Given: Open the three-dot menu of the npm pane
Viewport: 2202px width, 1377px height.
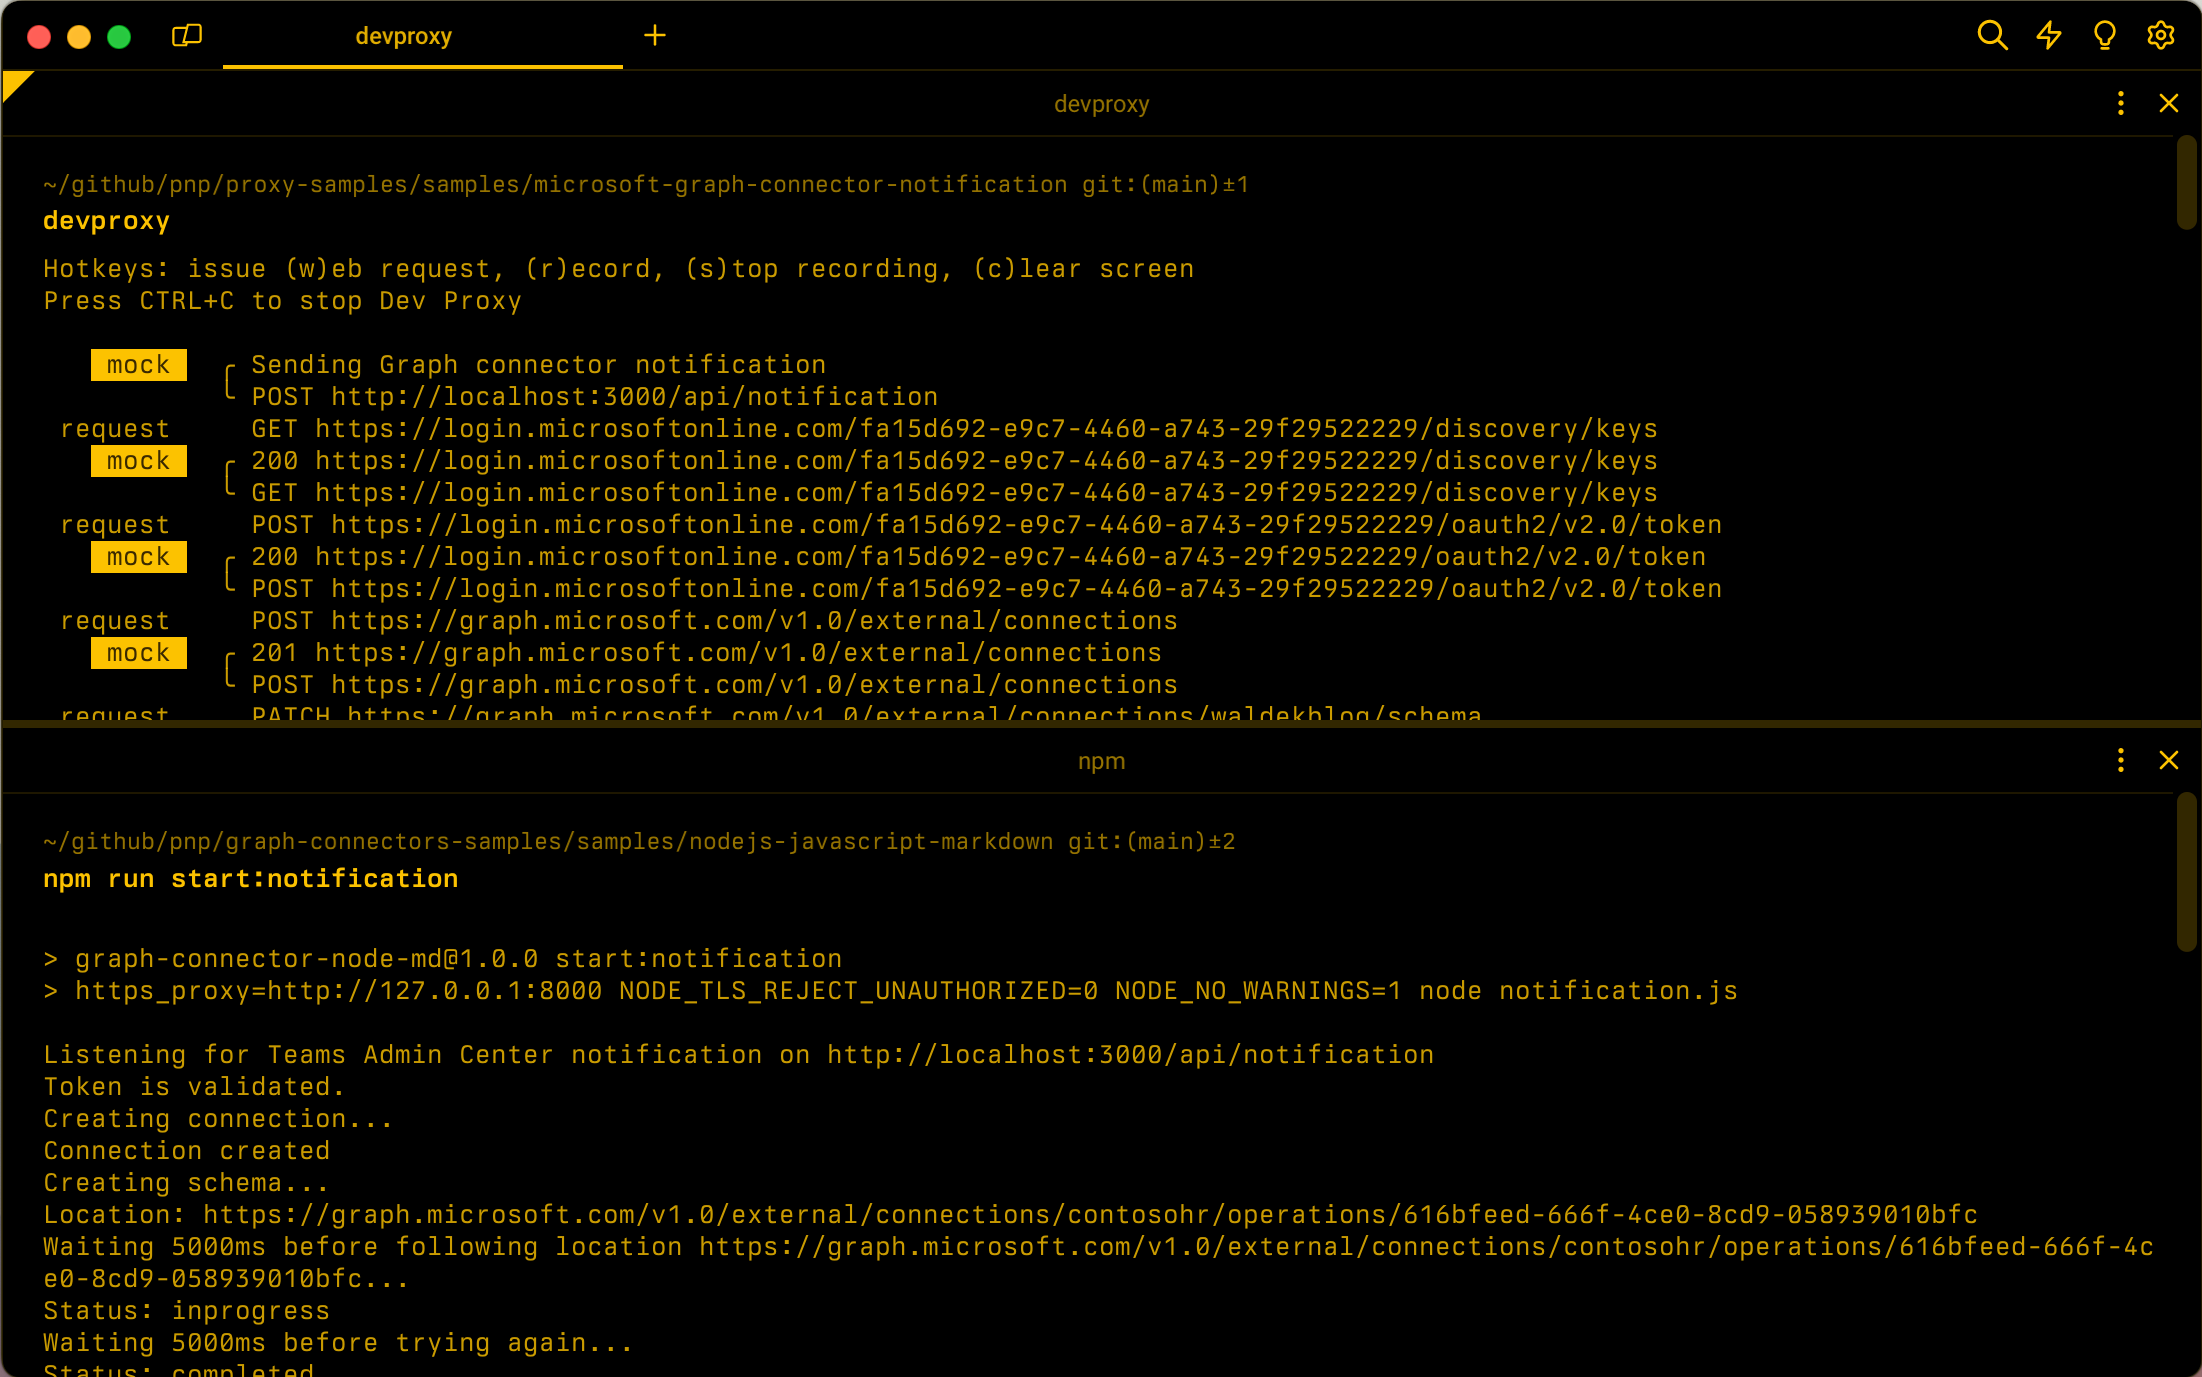Looking at the screenshot, I should pos(2120,760).
